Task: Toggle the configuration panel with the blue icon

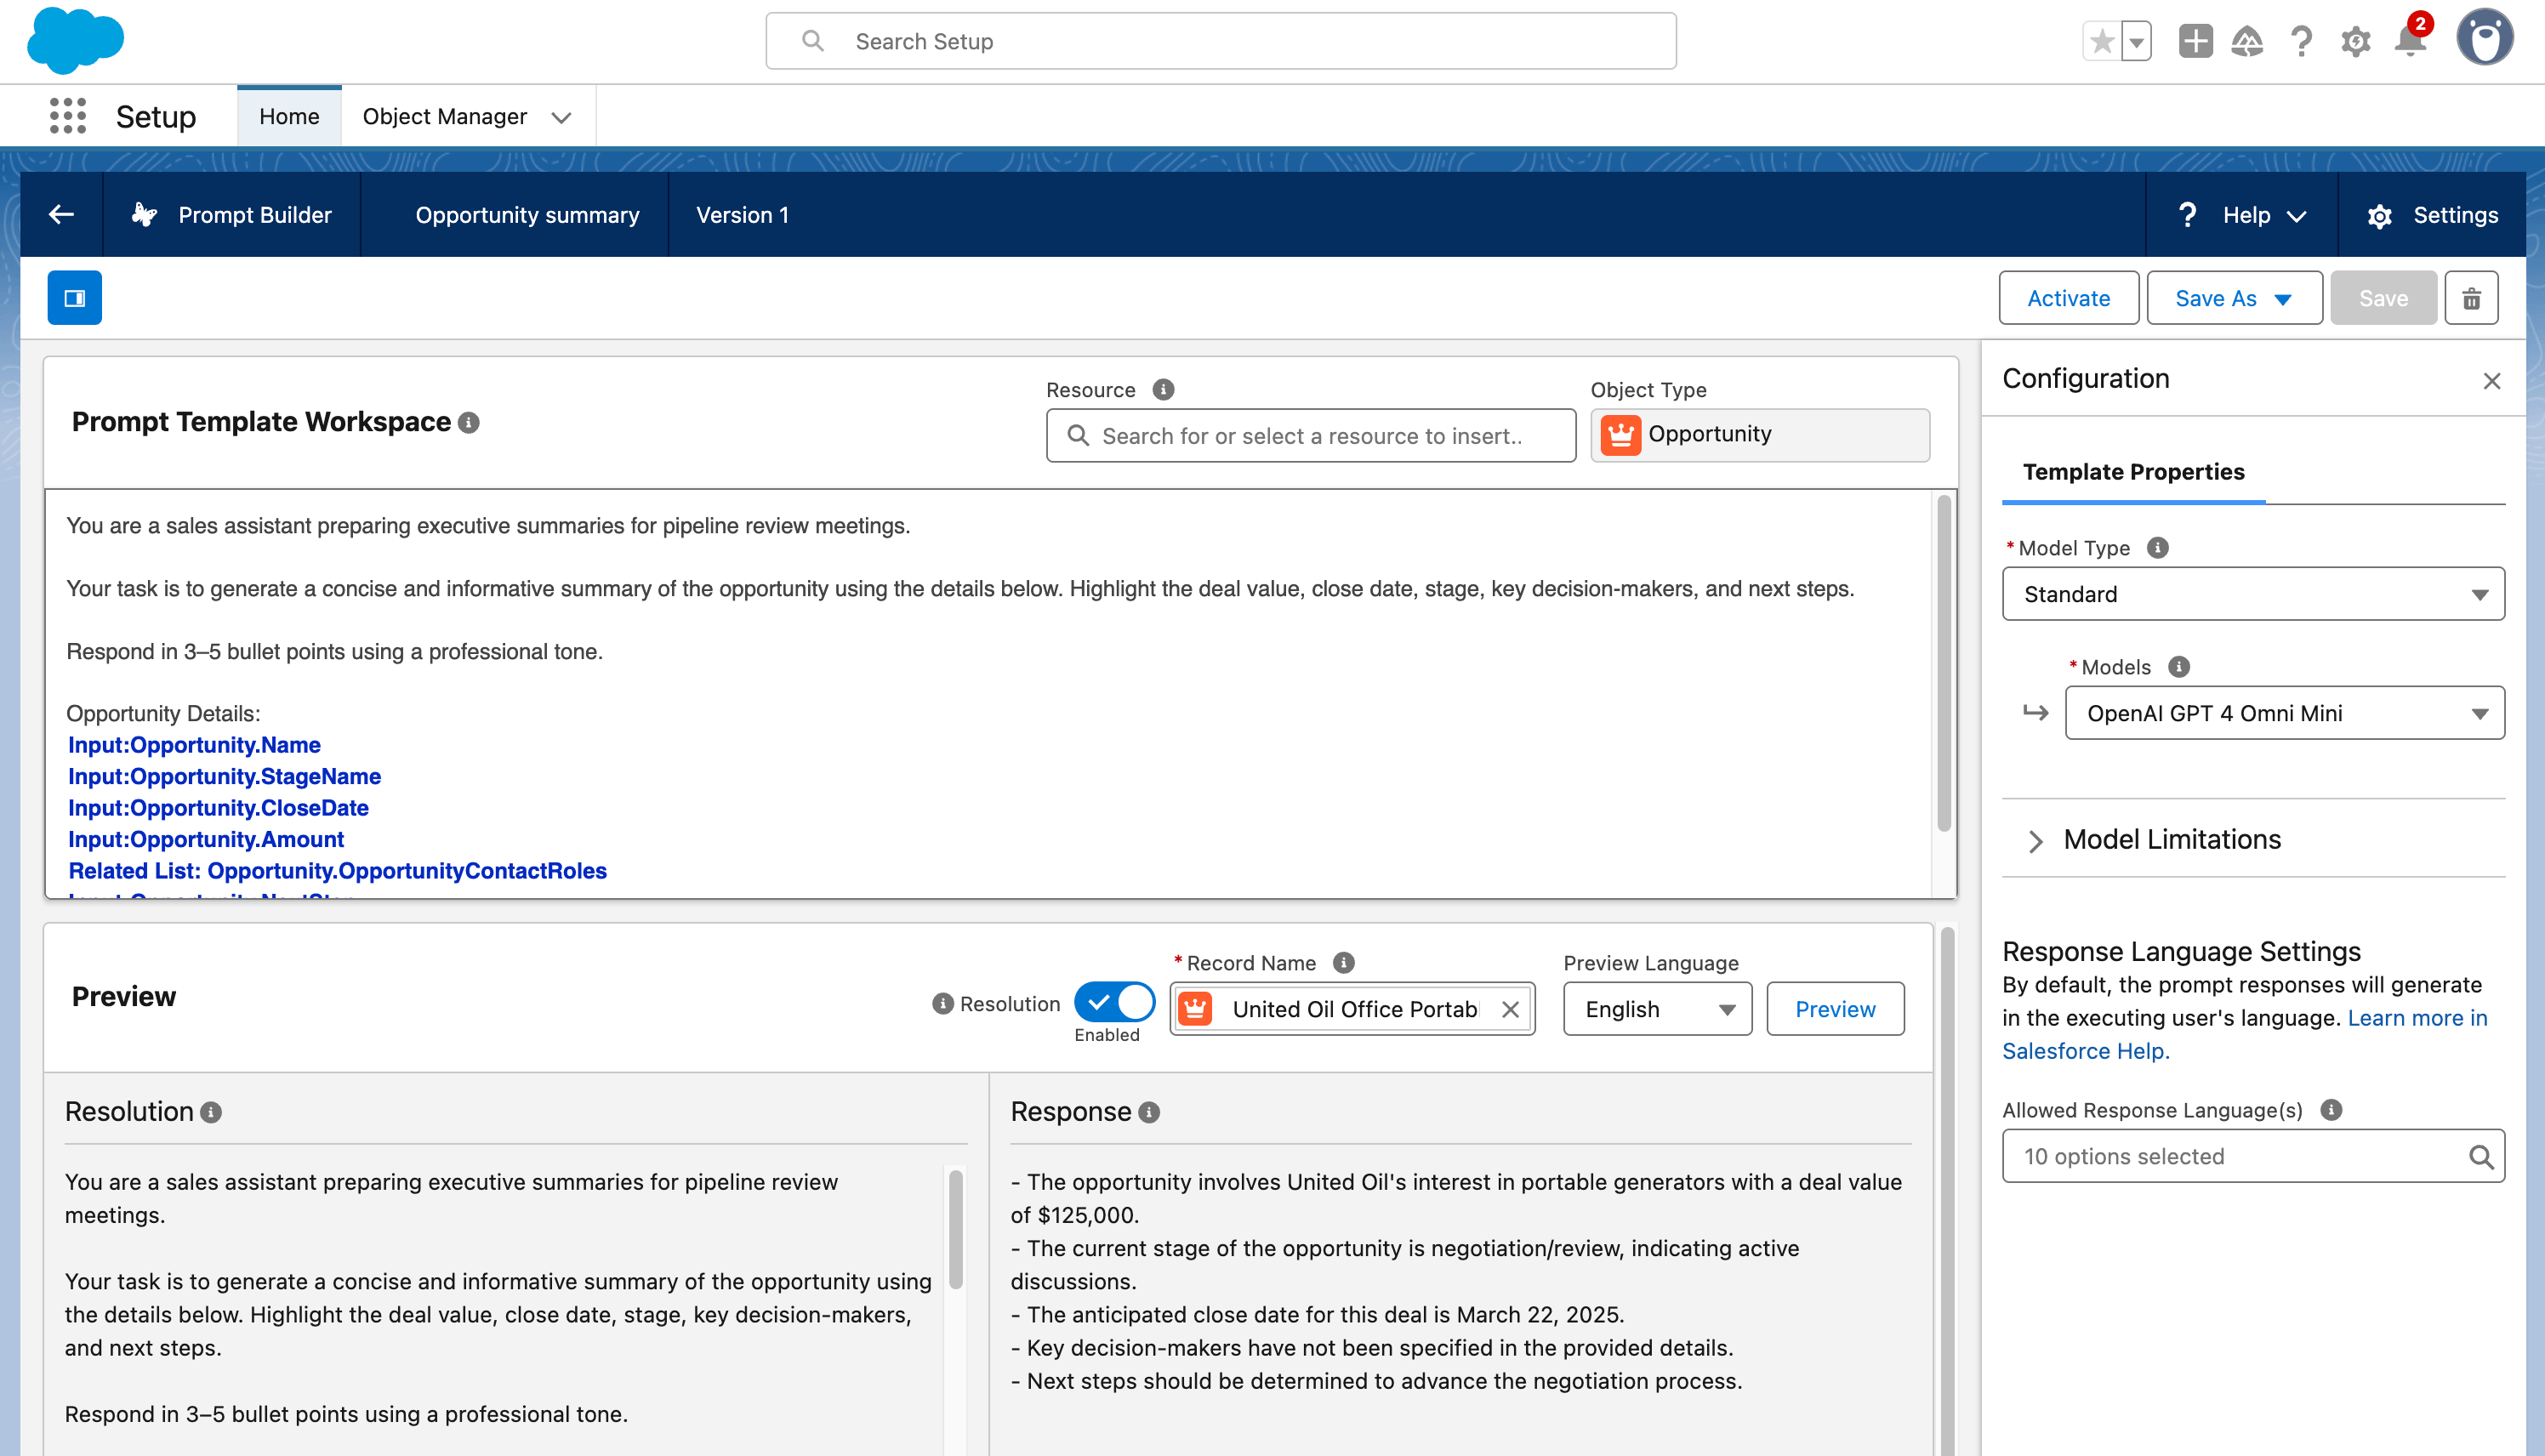Action: tap(74, 298)
